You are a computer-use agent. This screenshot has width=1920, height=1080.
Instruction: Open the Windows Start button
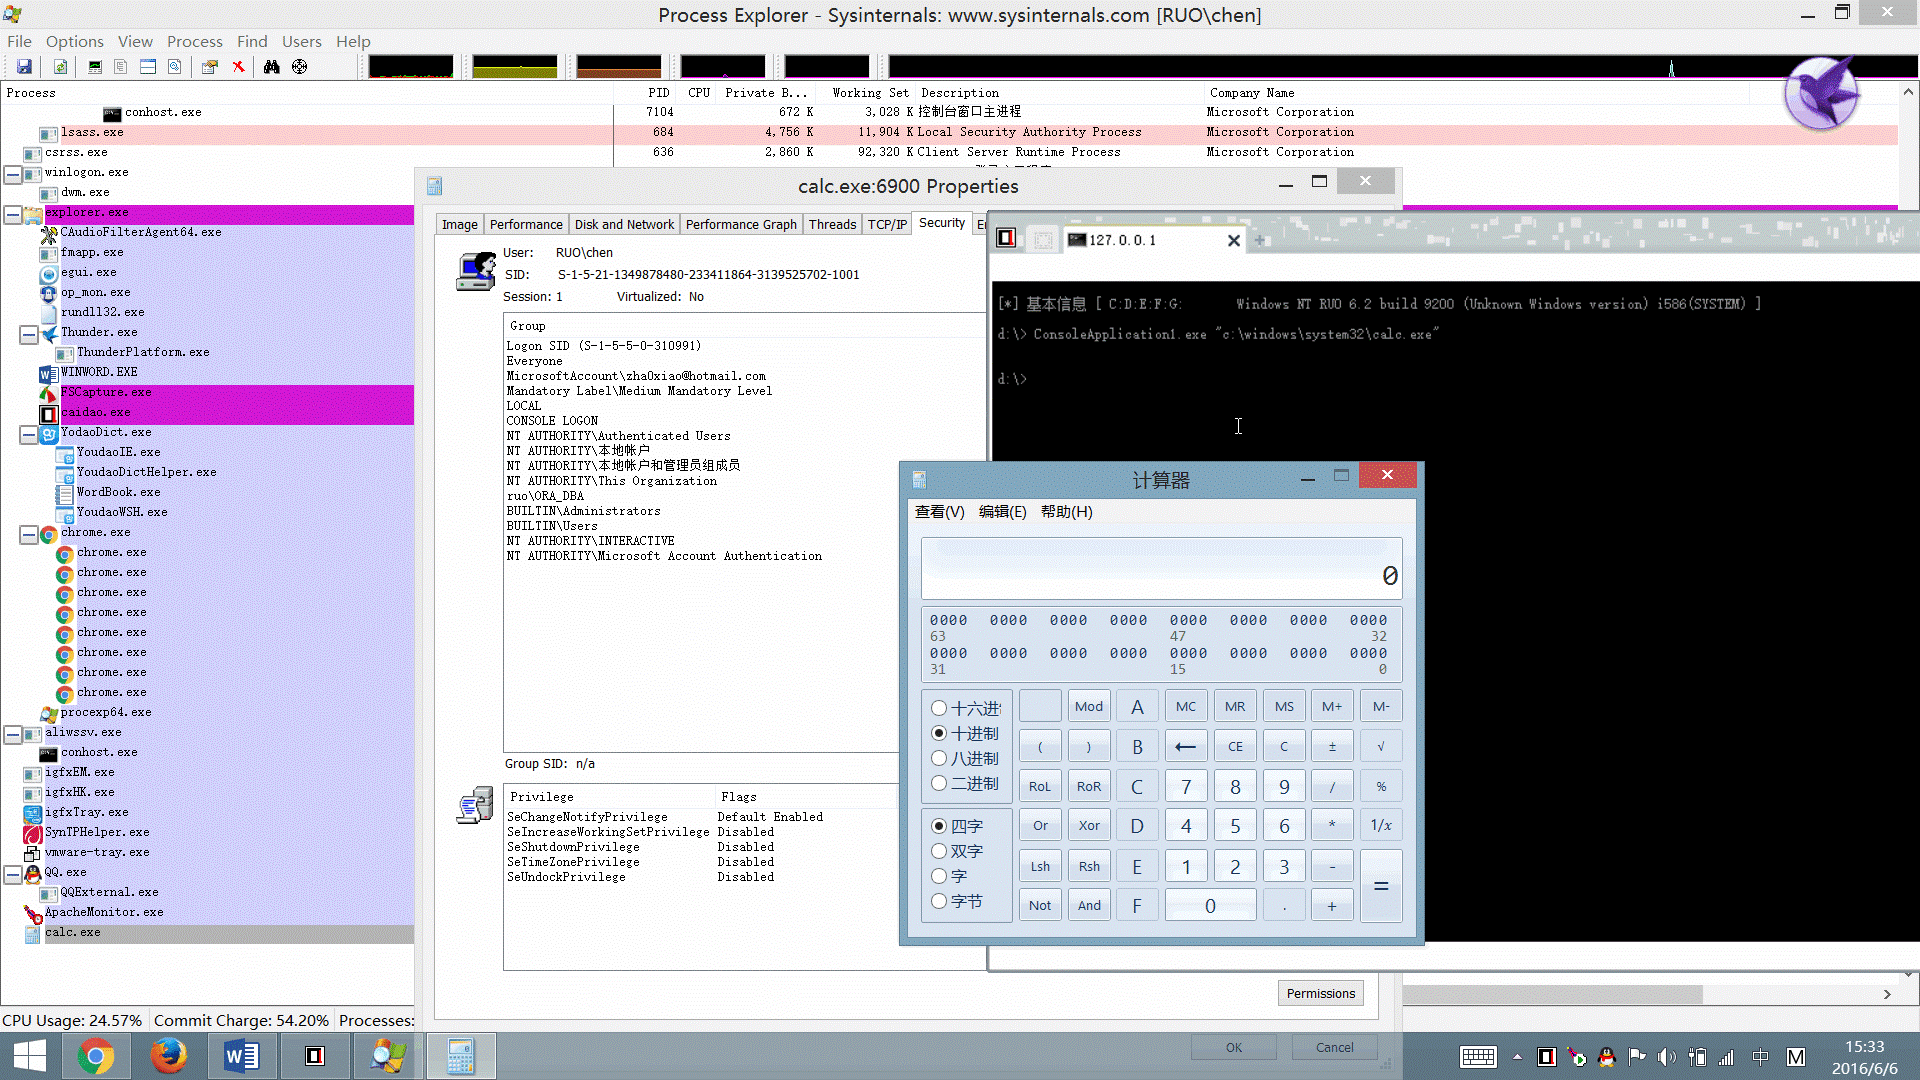[30, 1056]
